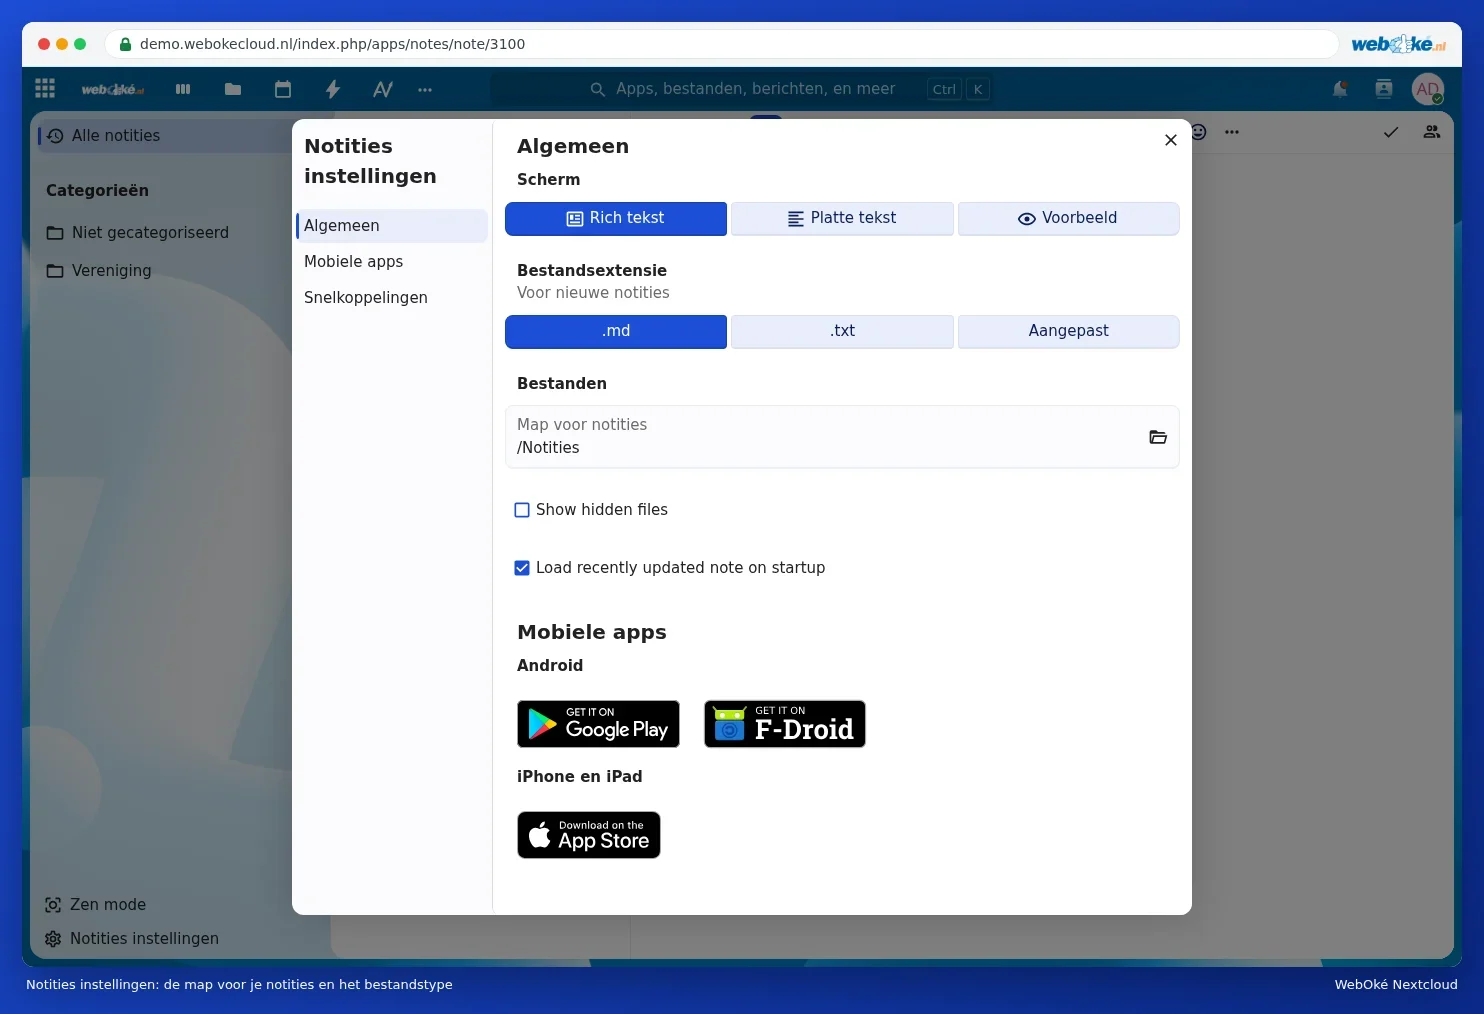Uncheck Load recently updated note on startup

[522, 568]
